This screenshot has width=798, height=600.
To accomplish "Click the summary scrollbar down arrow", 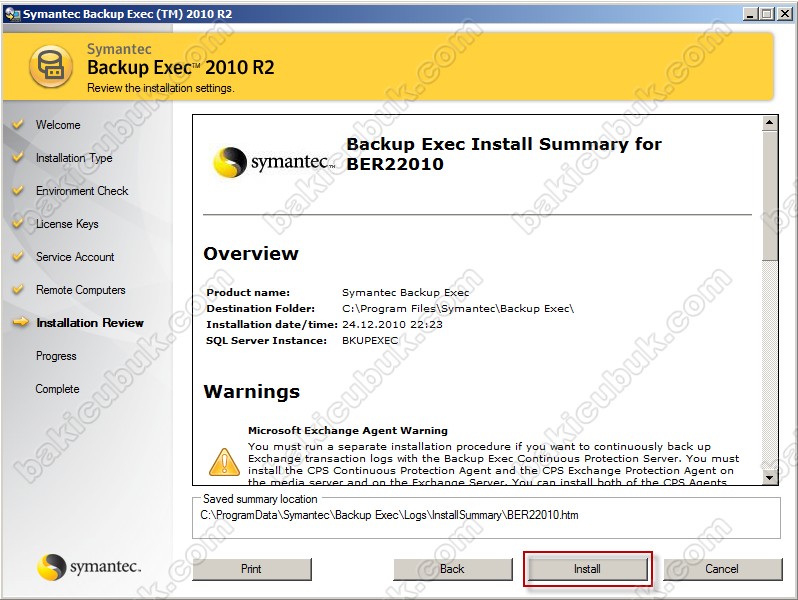I will 770,477.
